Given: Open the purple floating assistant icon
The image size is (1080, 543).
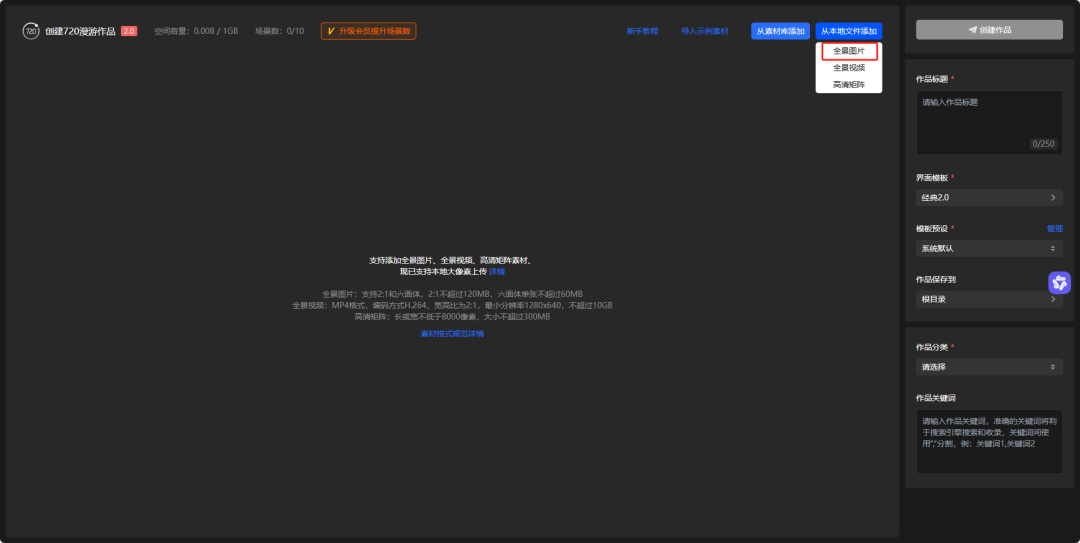Looking at the screenshot, I should (x=1059, y=283).
